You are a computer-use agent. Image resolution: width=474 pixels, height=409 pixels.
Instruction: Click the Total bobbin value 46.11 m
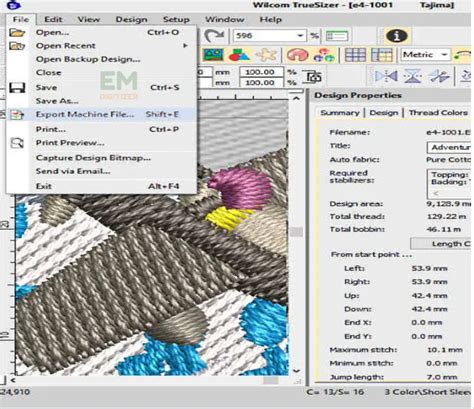coord(444,229)
